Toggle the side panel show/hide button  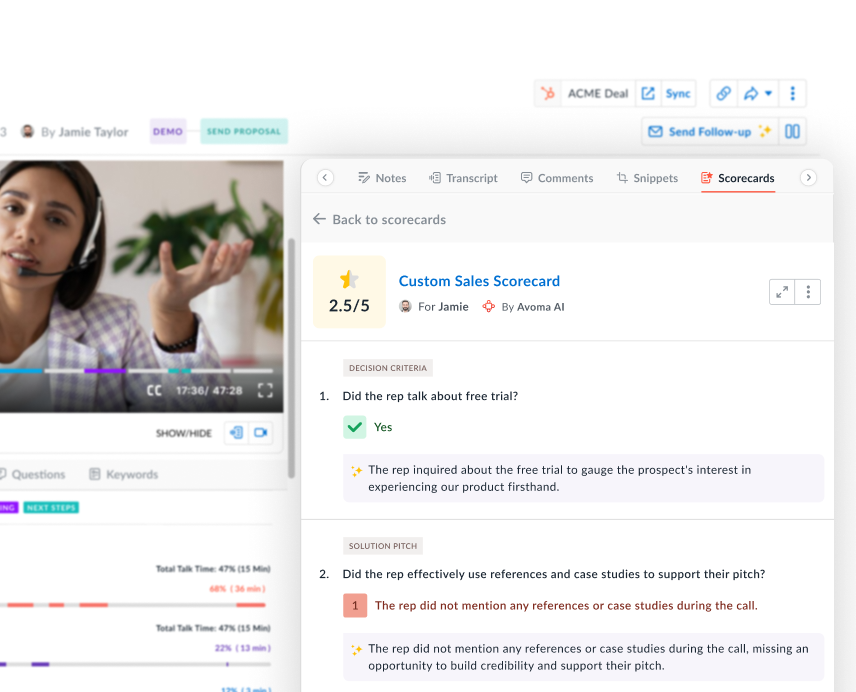coord(236,433)
